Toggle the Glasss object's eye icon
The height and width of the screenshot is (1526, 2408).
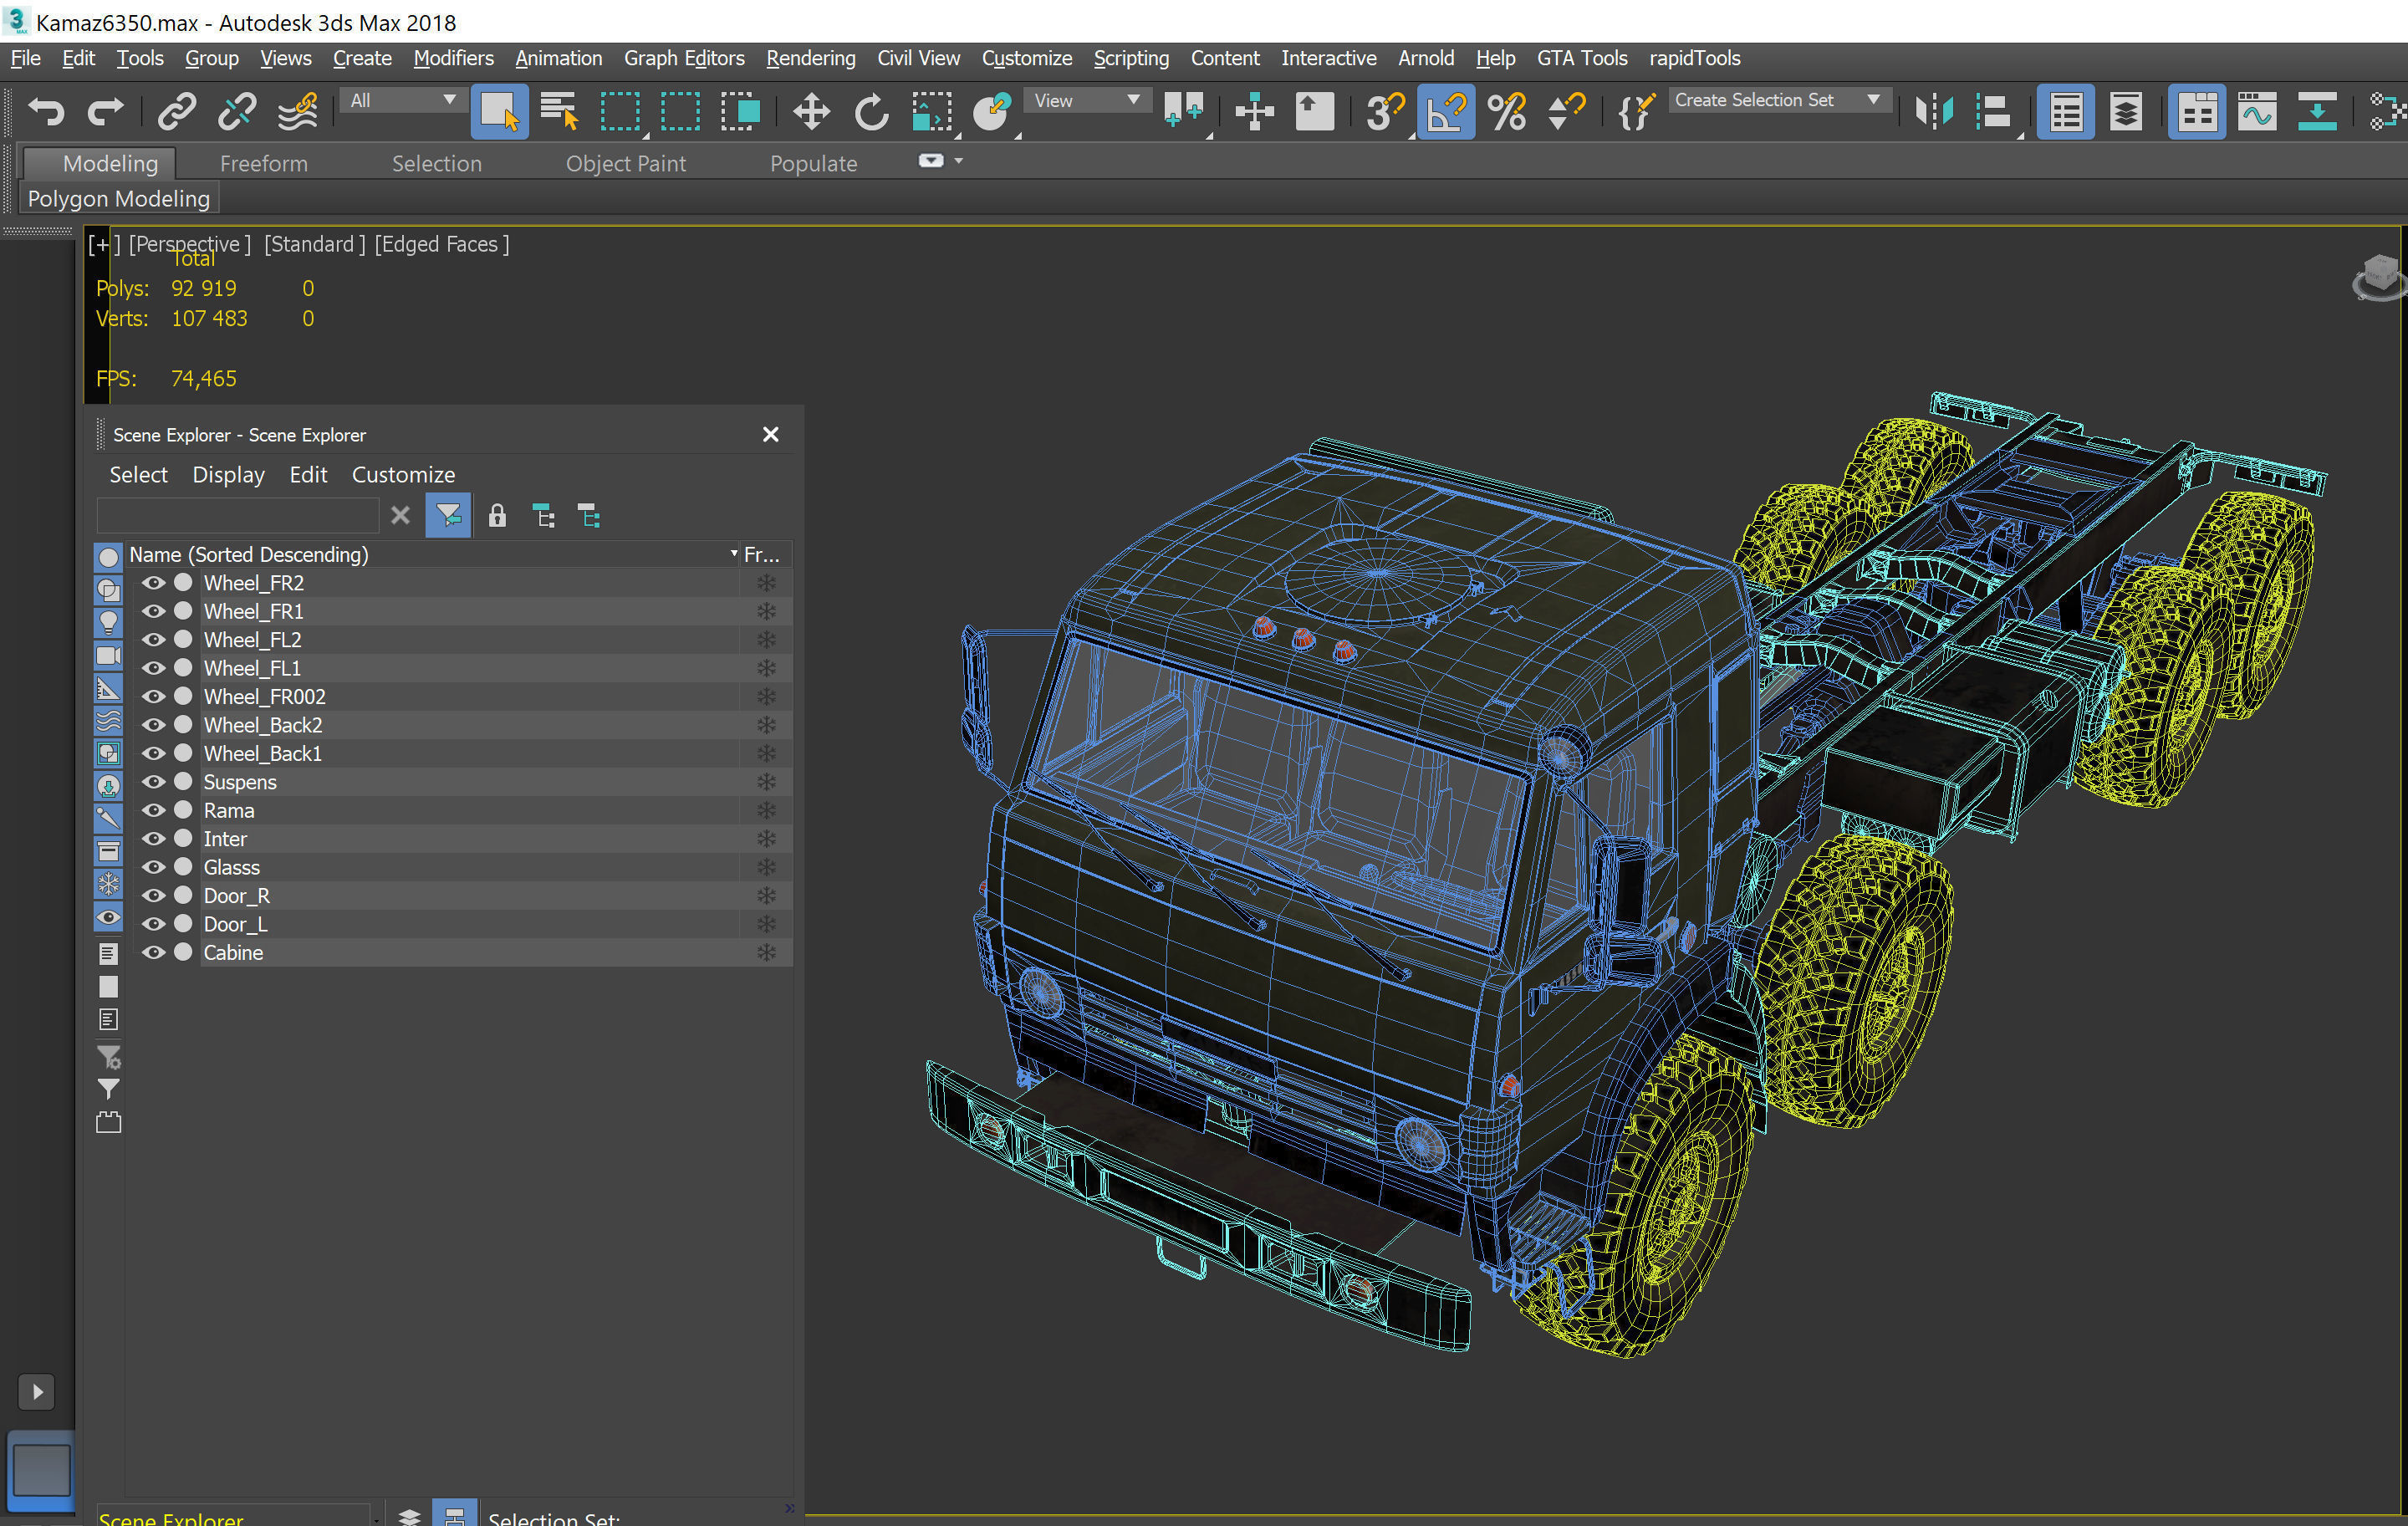153,867
